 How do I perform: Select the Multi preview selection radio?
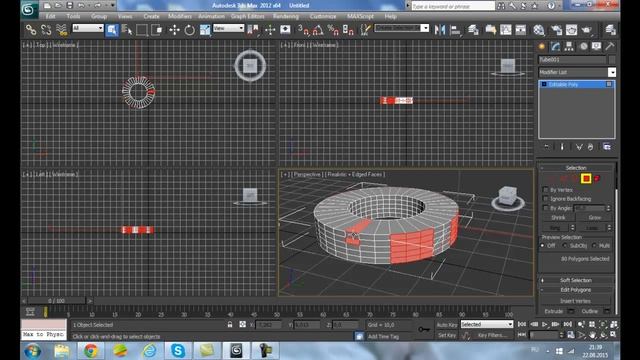coord(594,246)
